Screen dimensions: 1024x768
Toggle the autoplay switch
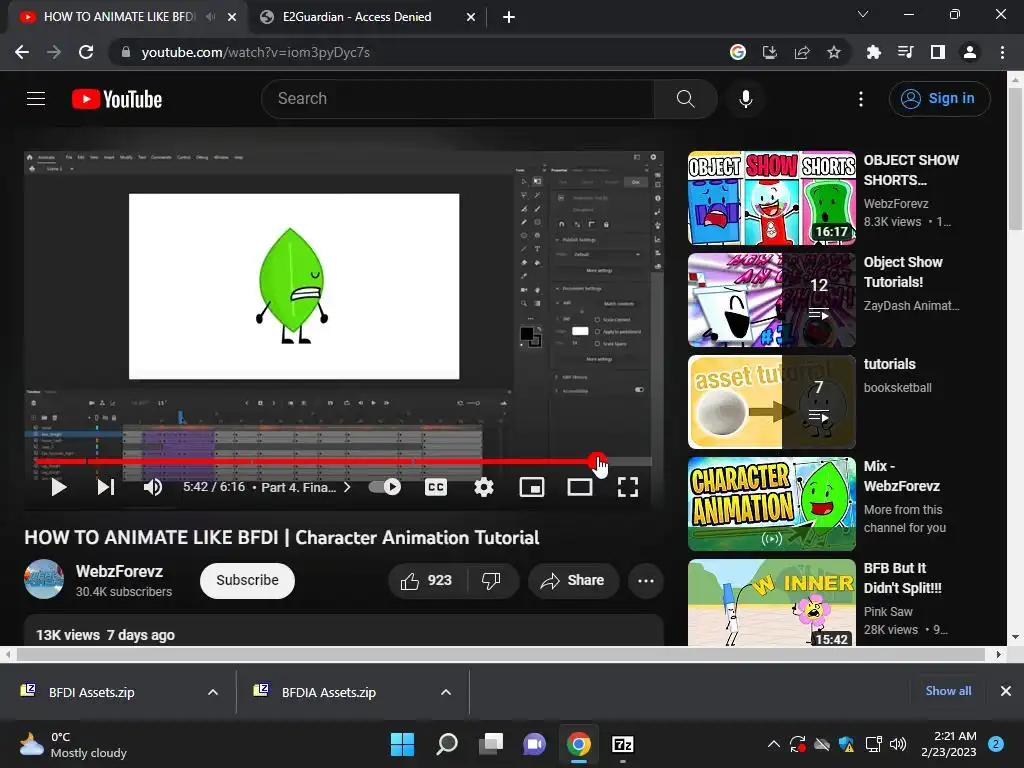click(385, 487)
